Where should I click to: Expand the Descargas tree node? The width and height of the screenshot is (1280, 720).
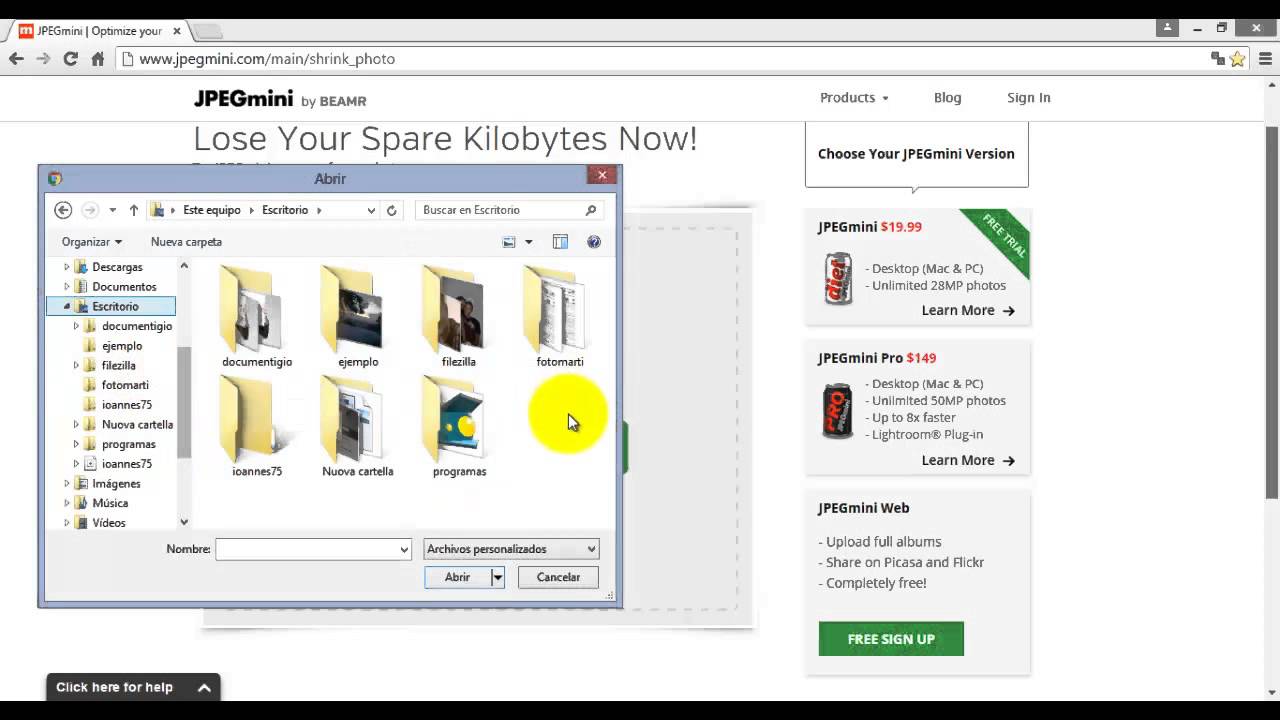[x=67, y=267]
